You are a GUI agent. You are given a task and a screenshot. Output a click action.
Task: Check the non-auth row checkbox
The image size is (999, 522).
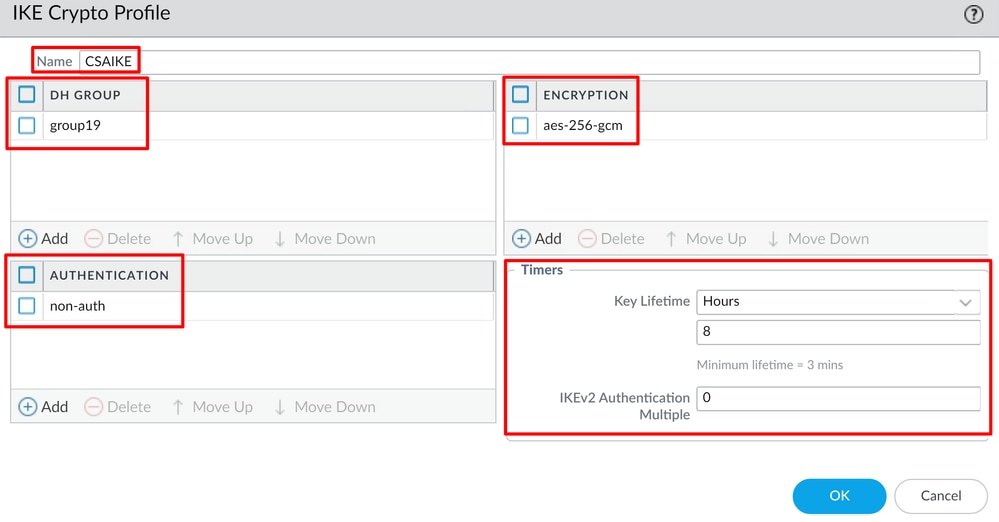(27, 305)
